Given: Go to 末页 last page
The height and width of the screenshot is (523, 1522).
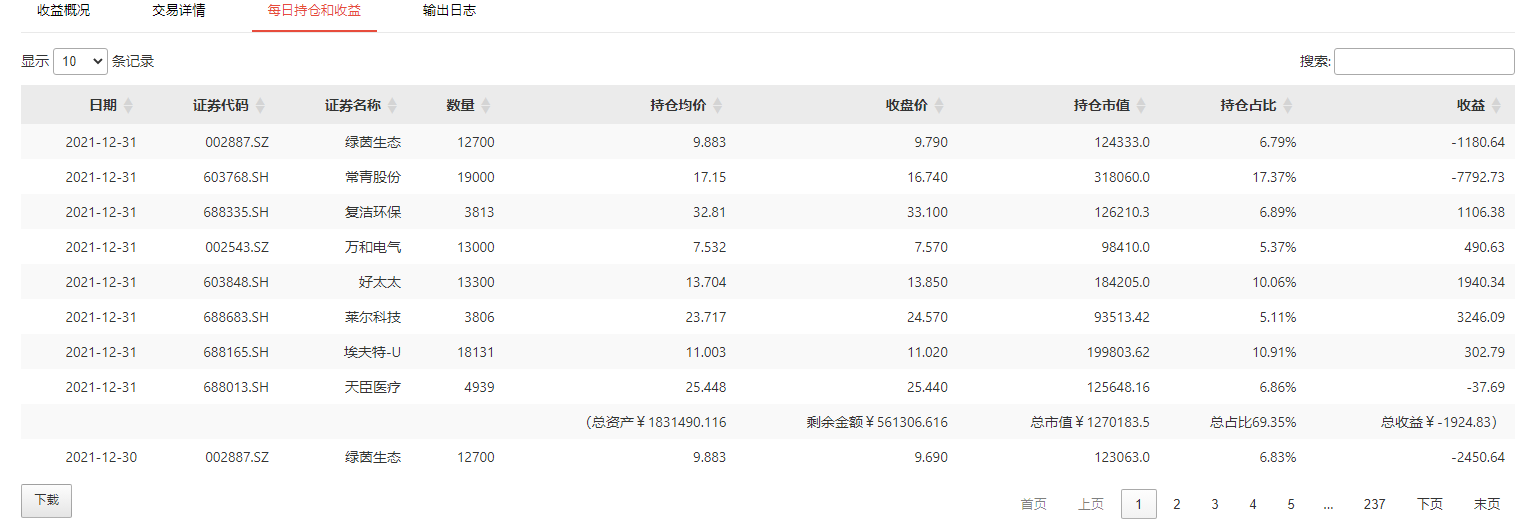Looking at the screenshot, I should [x=1486, y=504].
